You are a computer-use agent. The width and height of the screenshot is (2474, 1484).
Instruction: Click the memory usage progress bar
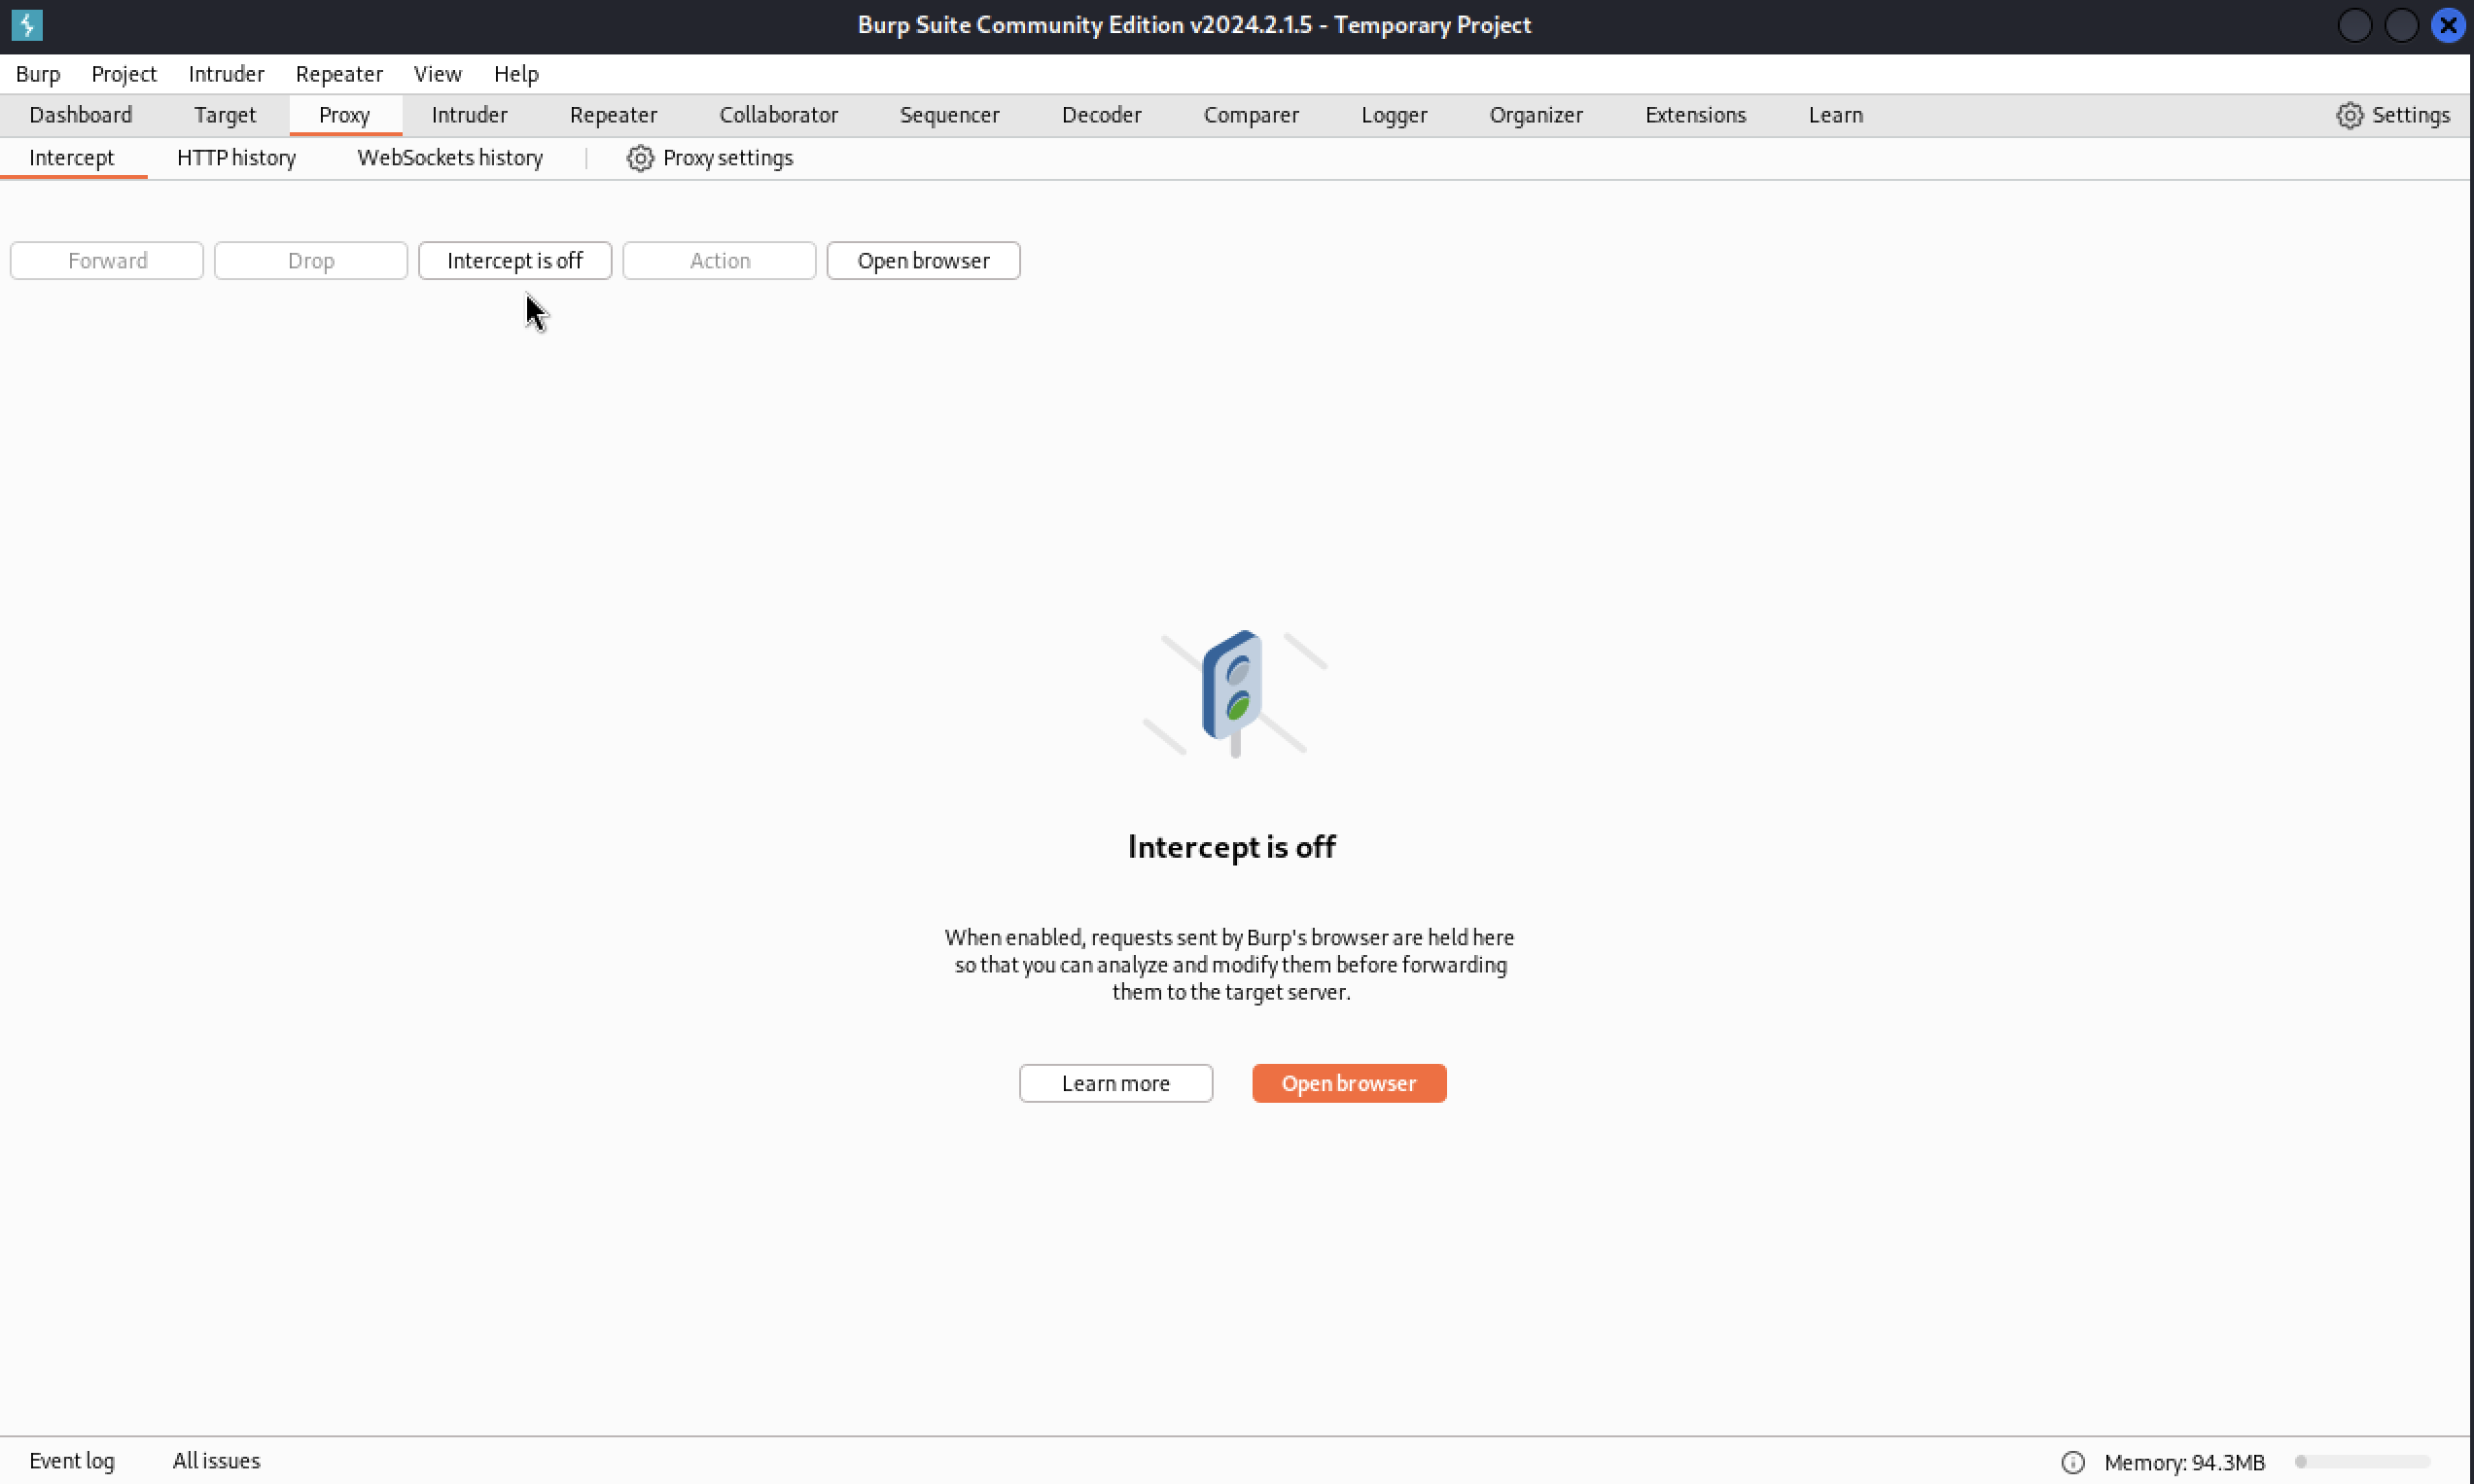click(x=2362, y=1462)
